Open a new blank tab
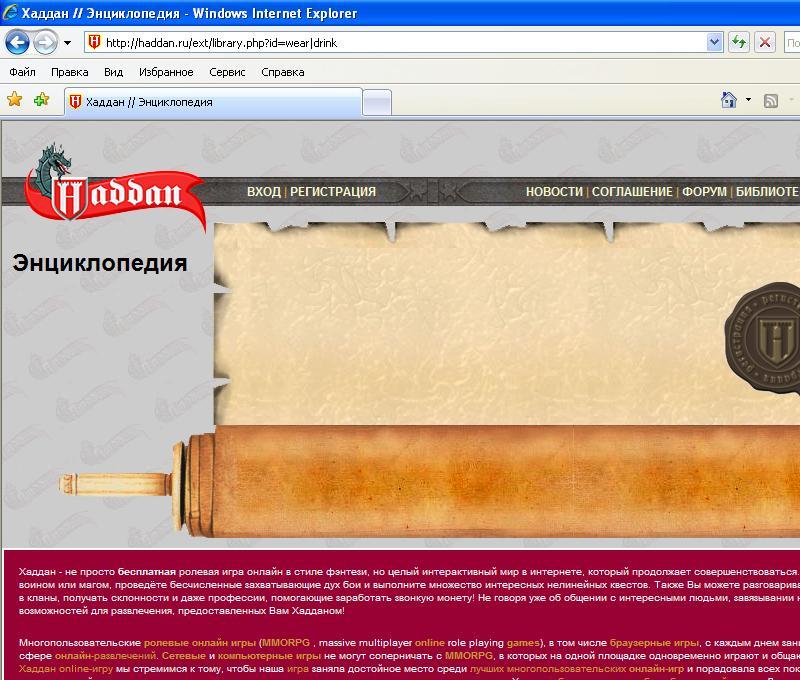Image resolution: width=800 pixels, height=680 pixels. coord(377,103)
